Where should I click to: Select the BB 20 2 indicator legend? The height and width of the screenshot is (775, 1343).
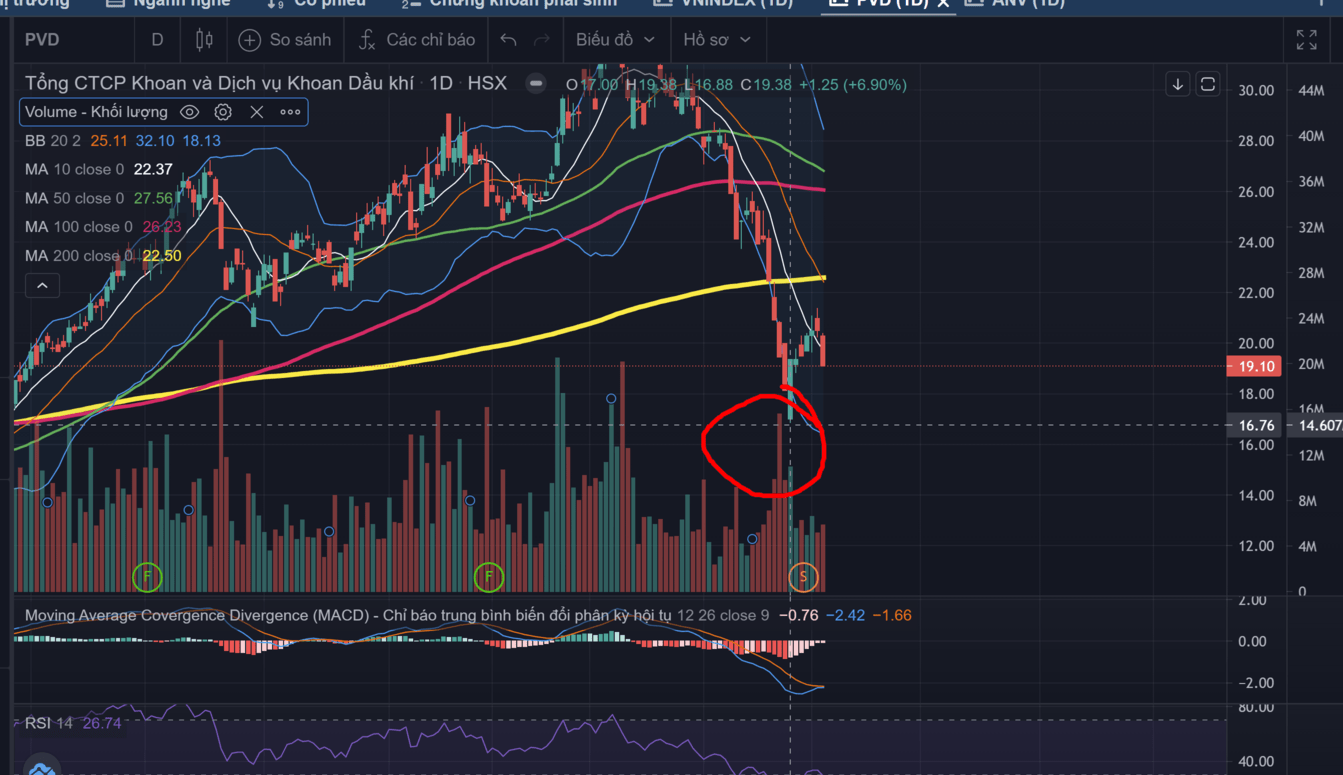(x=53, y=141)
